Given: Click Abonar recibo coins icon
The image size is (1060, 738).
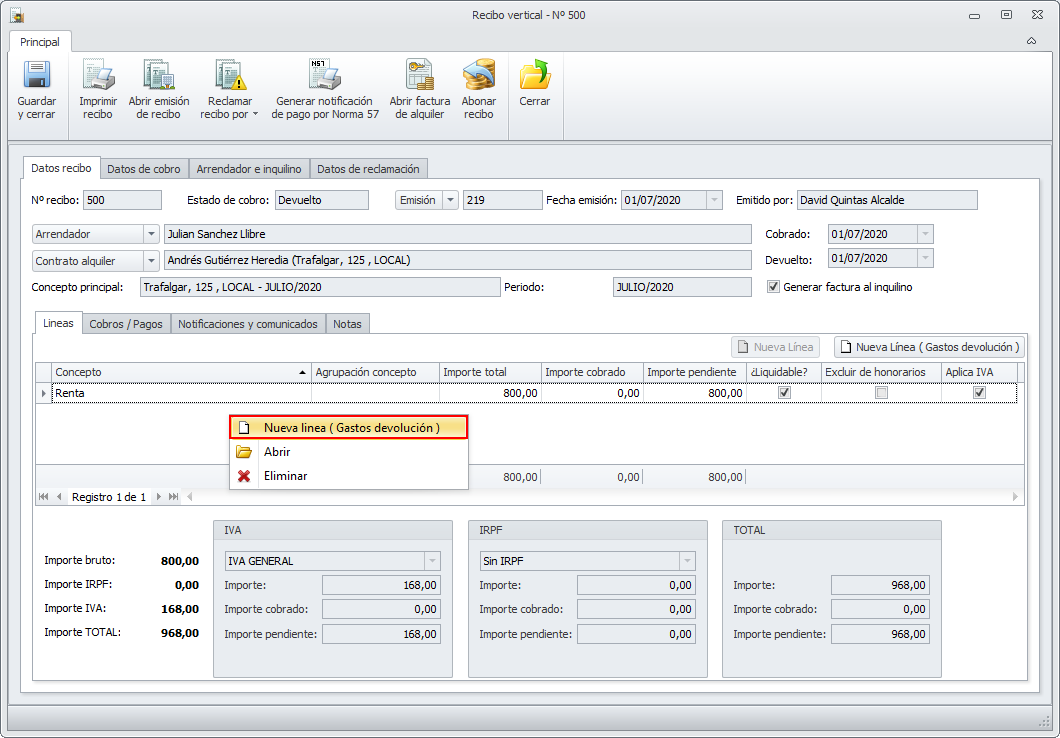Looking at the screenshot, I should point(478,77).
